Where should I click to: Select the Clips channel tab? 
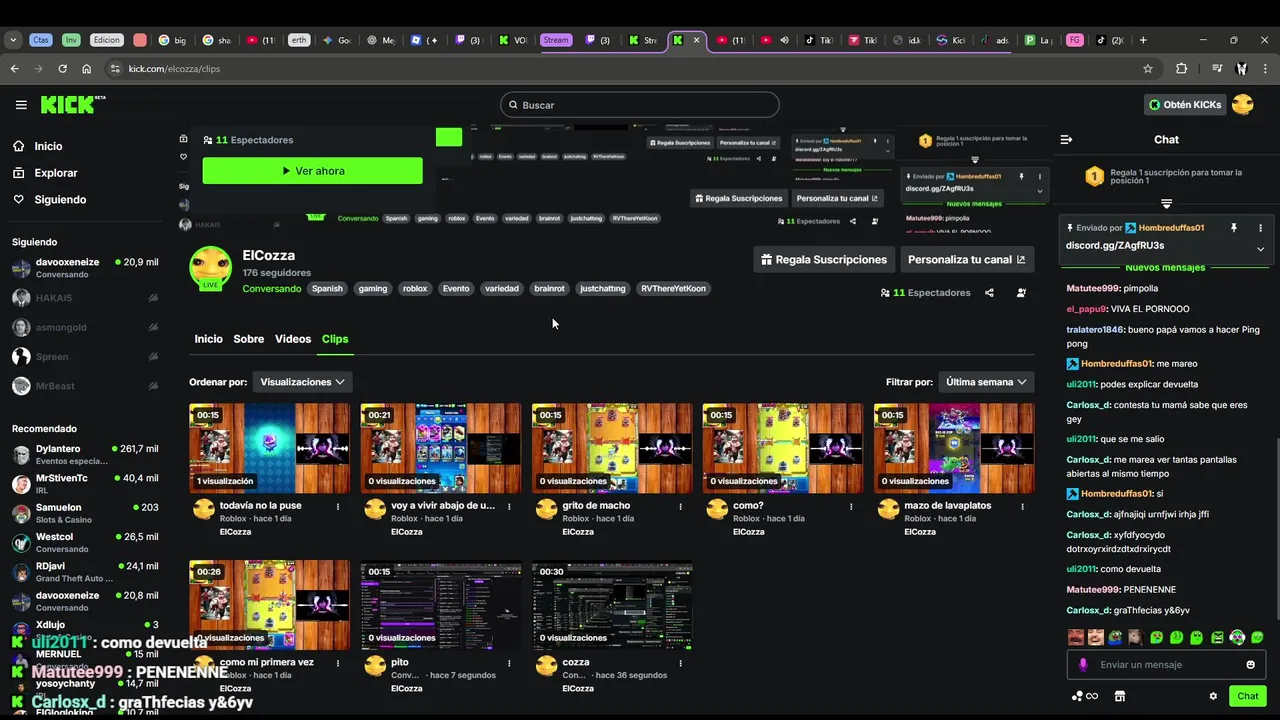[x=335, y=339]
